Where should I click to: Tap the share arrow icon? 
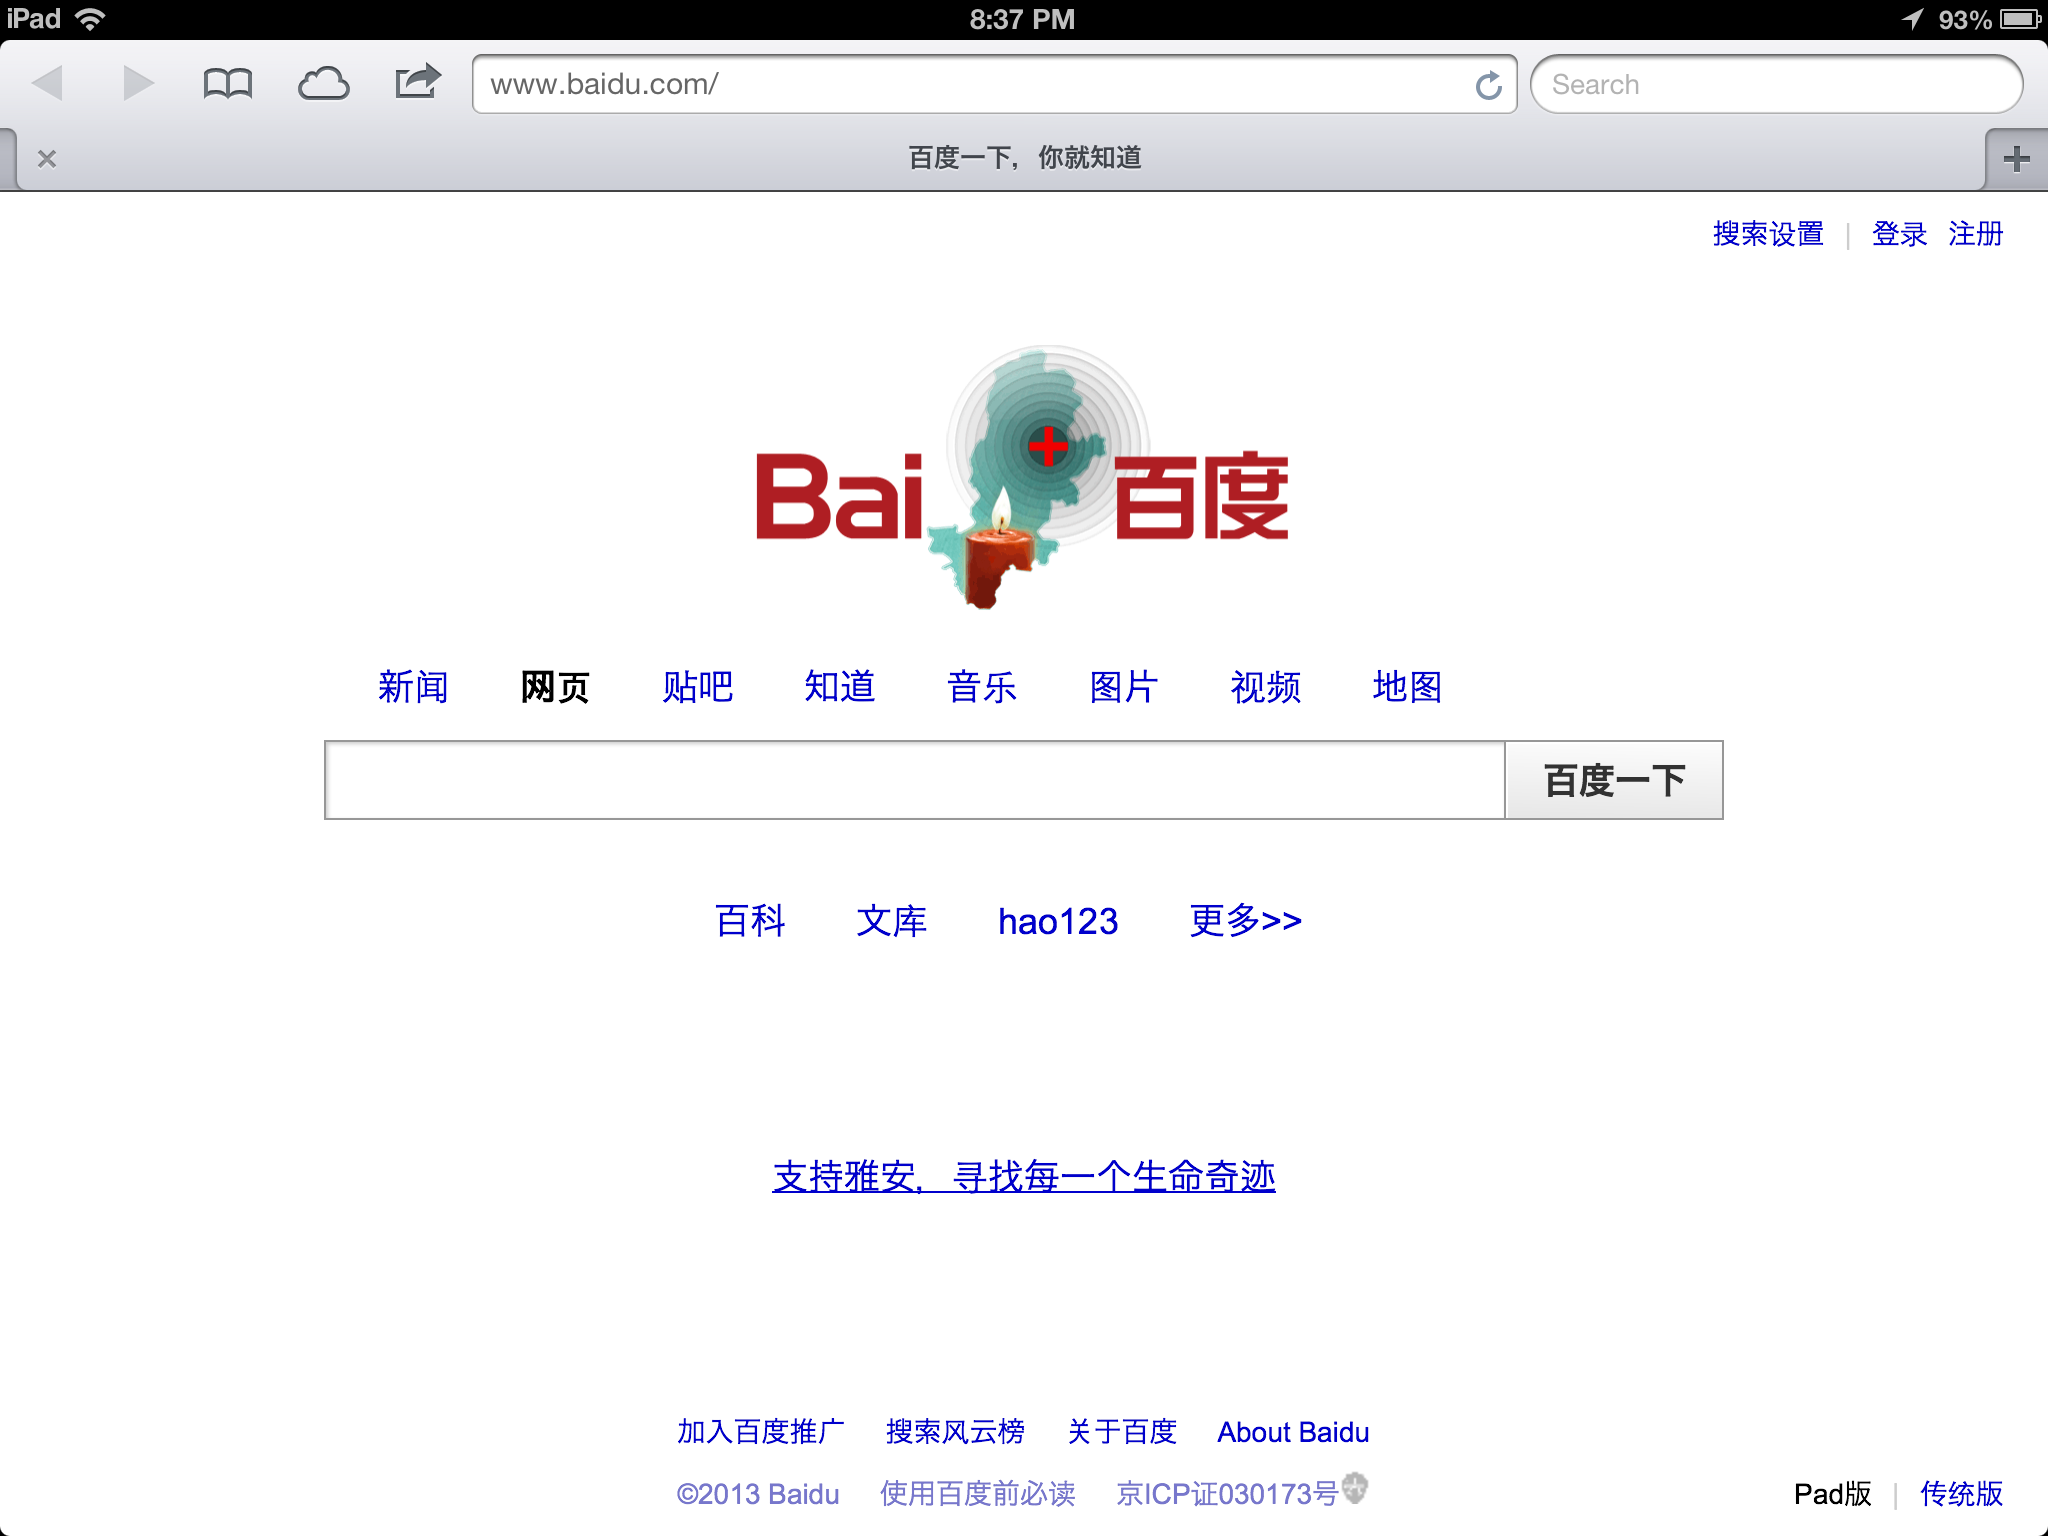[x=417, y=82]
